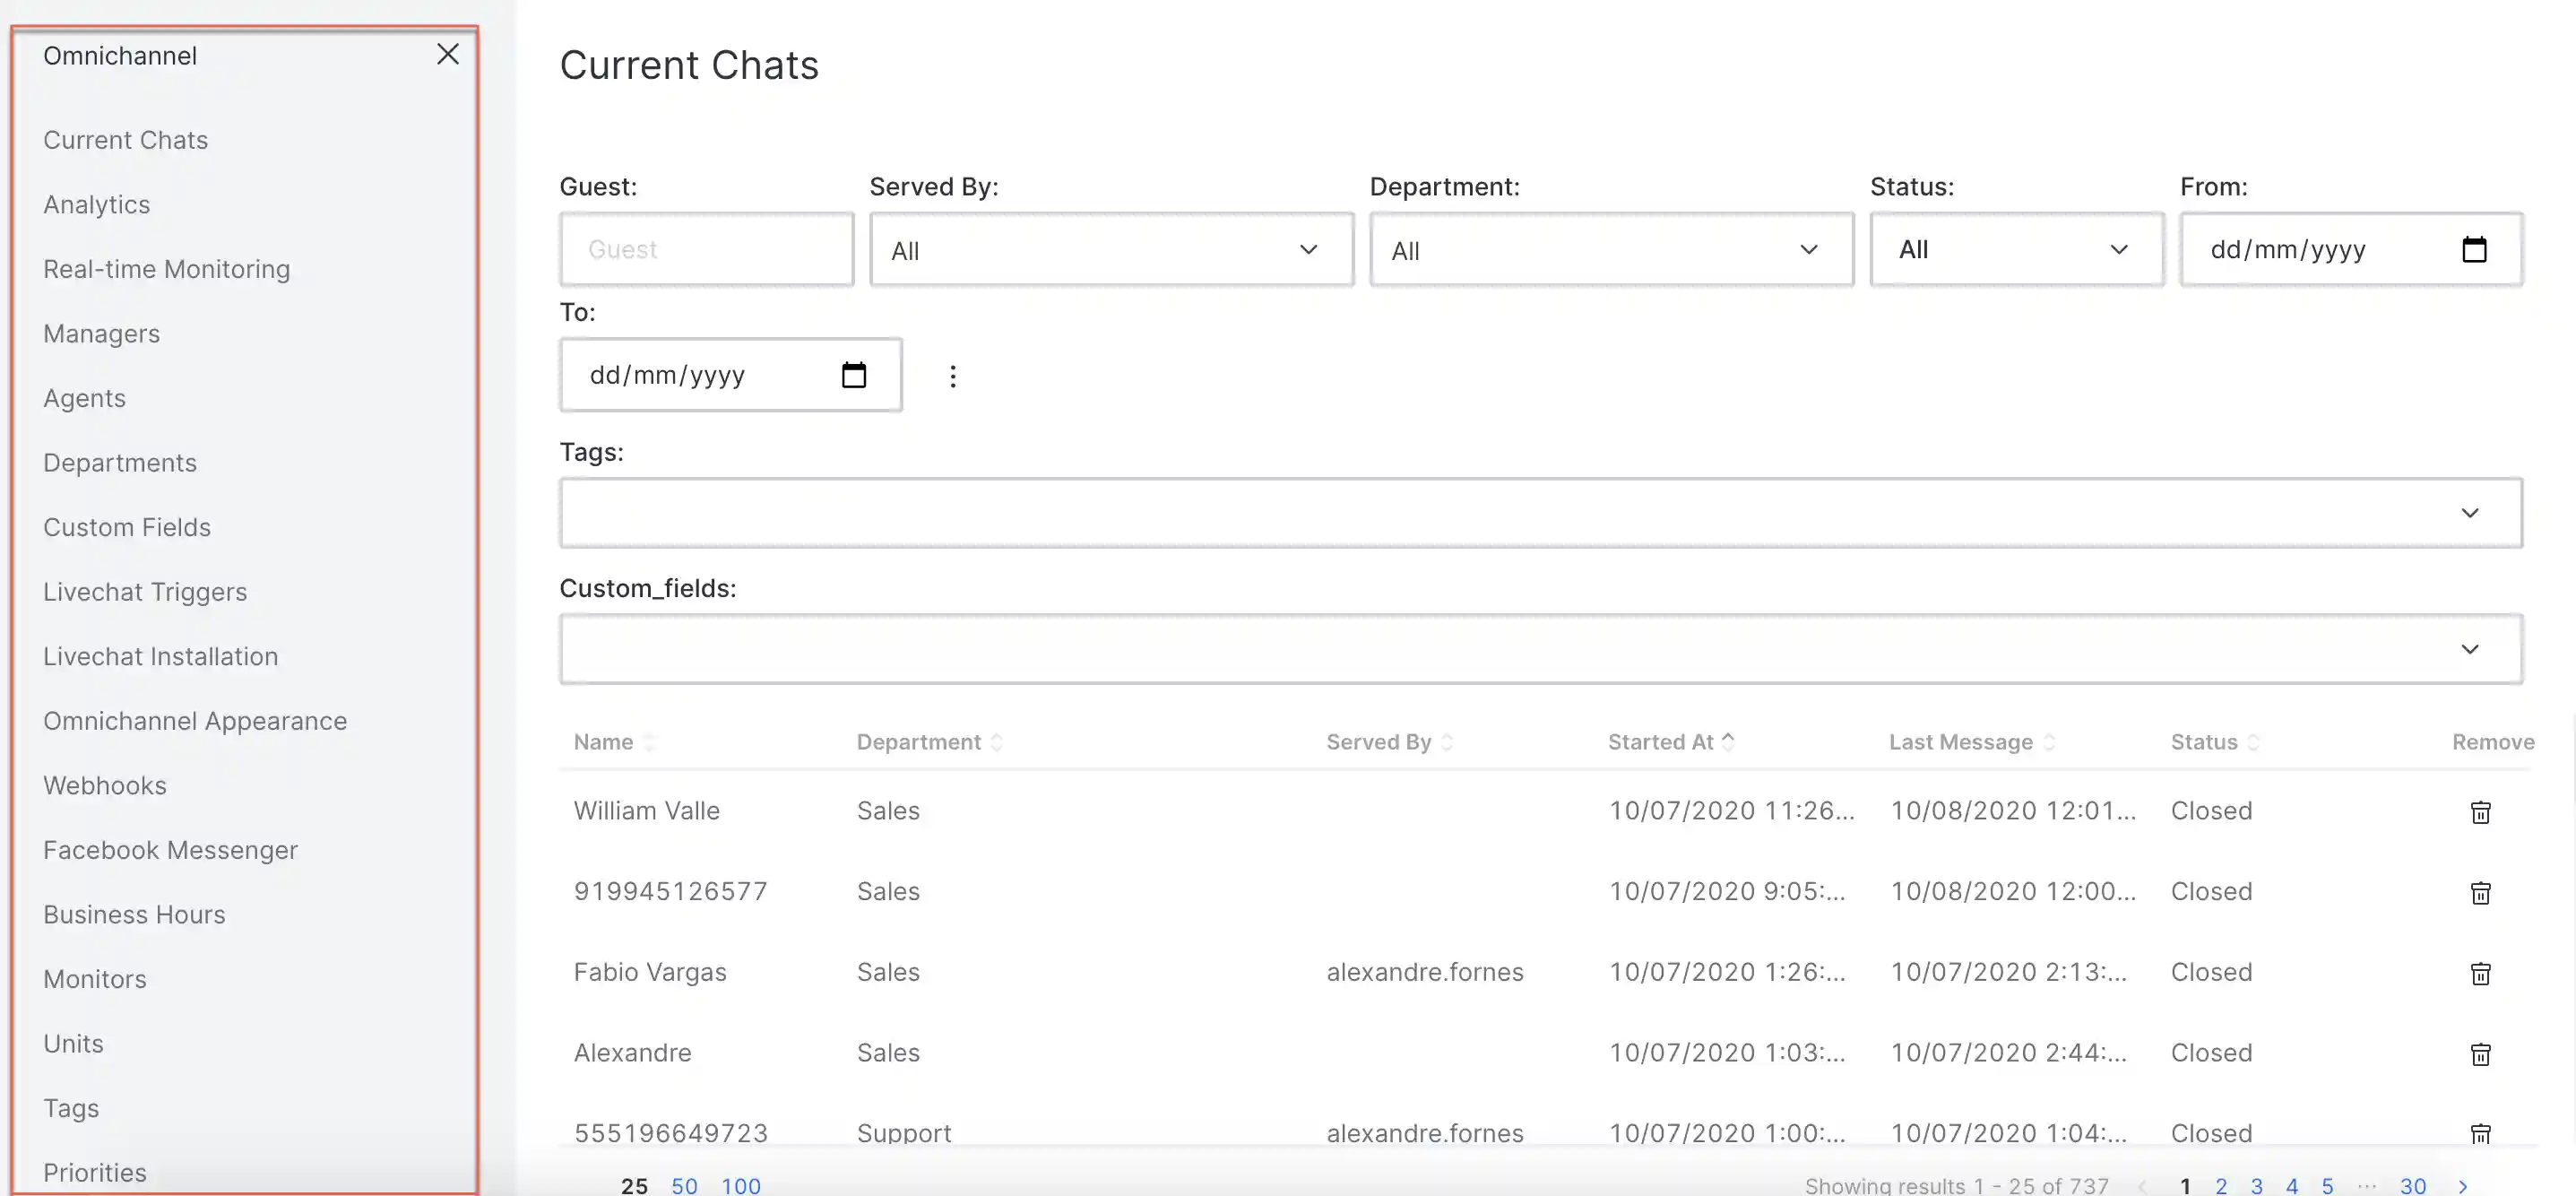This screenshot has height=1196, width=2576.
Task: Click inside the Guest search field
Action: point(706,249)
